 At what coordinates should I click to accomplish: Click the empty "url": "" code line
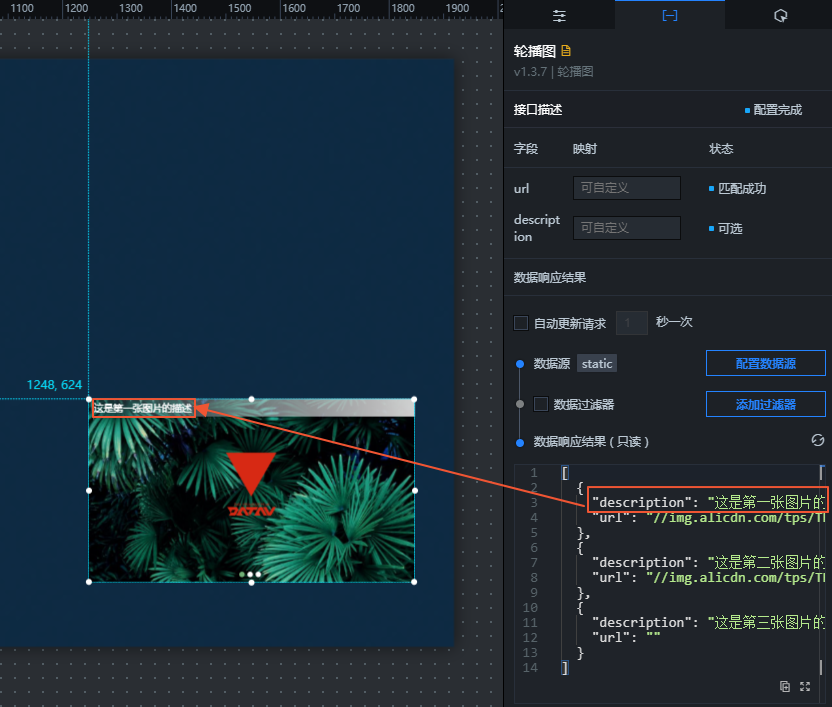(626, 637)
